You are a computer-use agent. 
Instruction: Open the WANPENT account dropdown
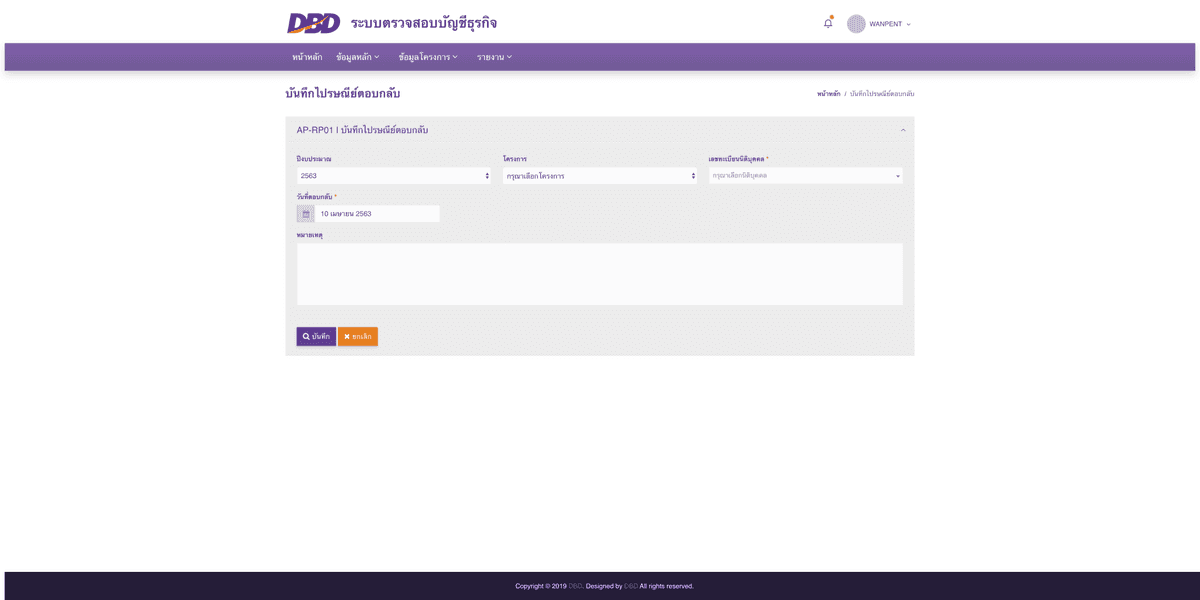890,24
